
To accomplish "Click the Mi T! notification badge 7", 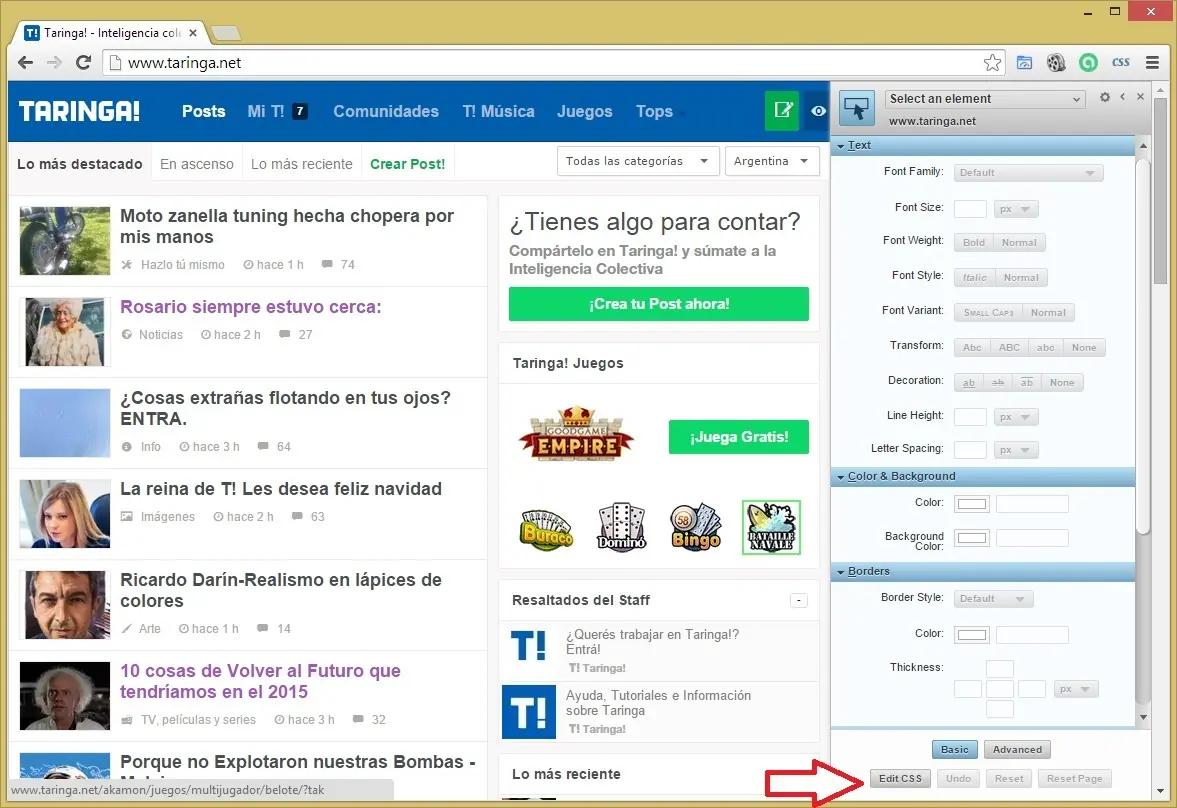I will pos(300,111).
